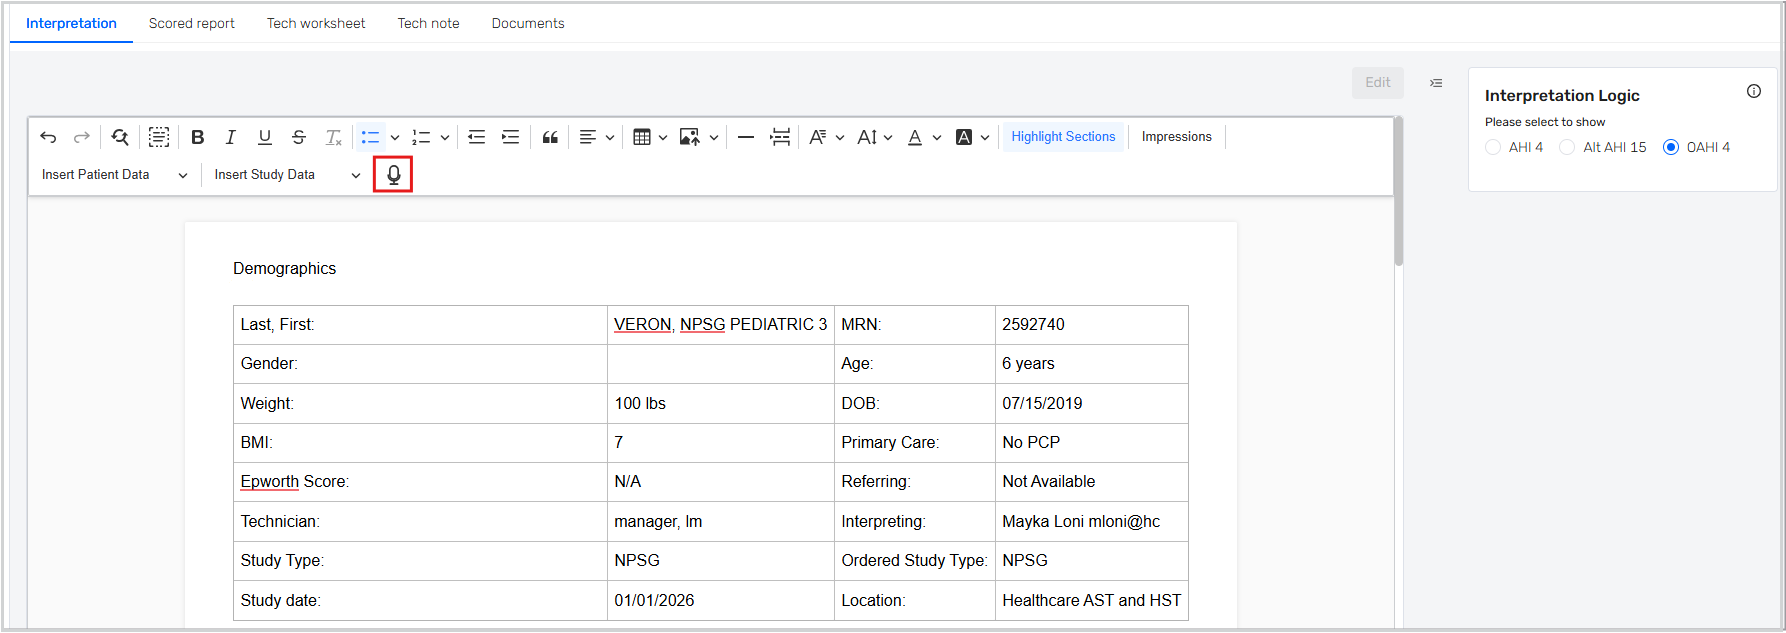Open Tech note tab

click(x=428, y=23)
